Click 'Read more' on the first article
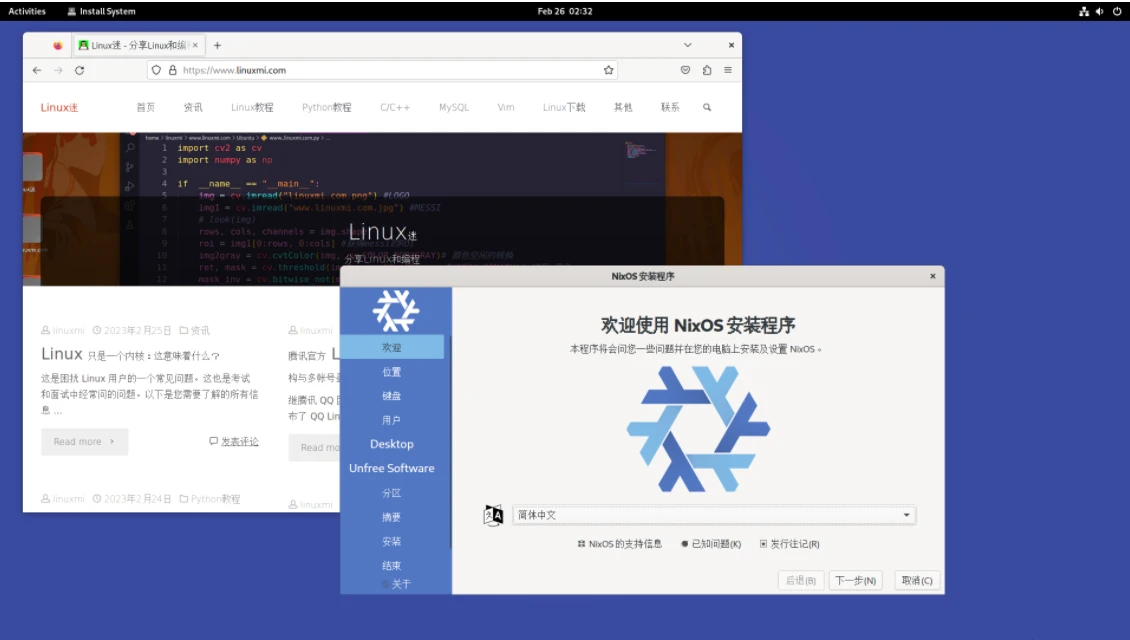The width and height of the screenshot is (1130, 640). 84,441
